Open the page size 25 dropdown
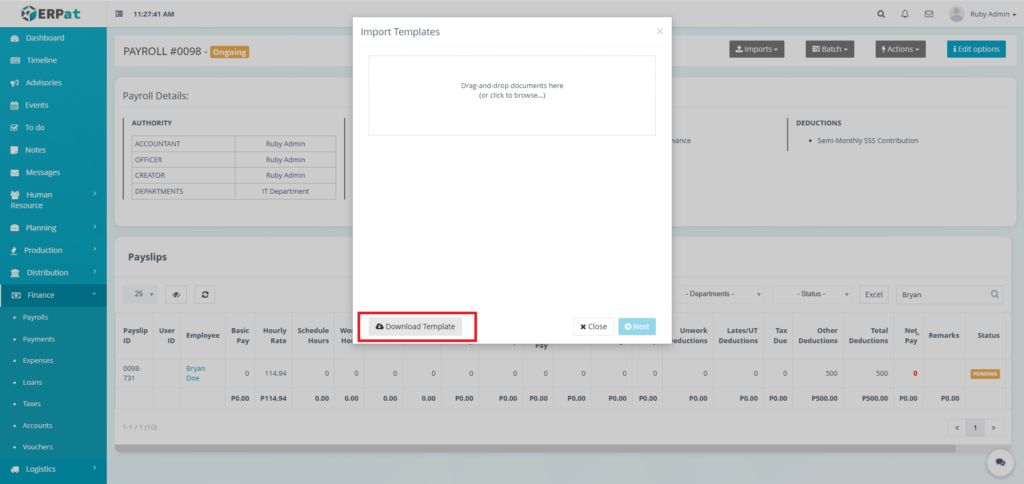The image size is (1024, 484). tap(140, 295)
